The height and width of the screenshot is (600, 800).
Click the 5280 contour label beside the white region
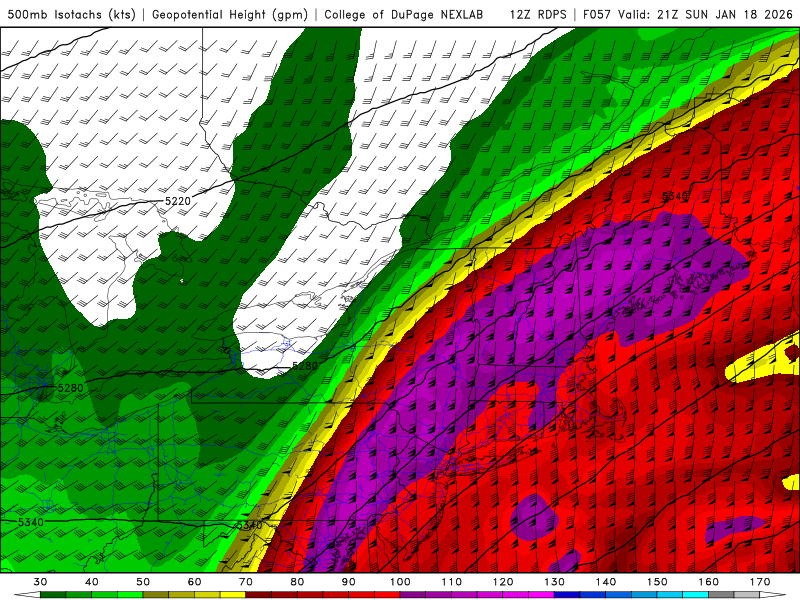tap(305, 366)
